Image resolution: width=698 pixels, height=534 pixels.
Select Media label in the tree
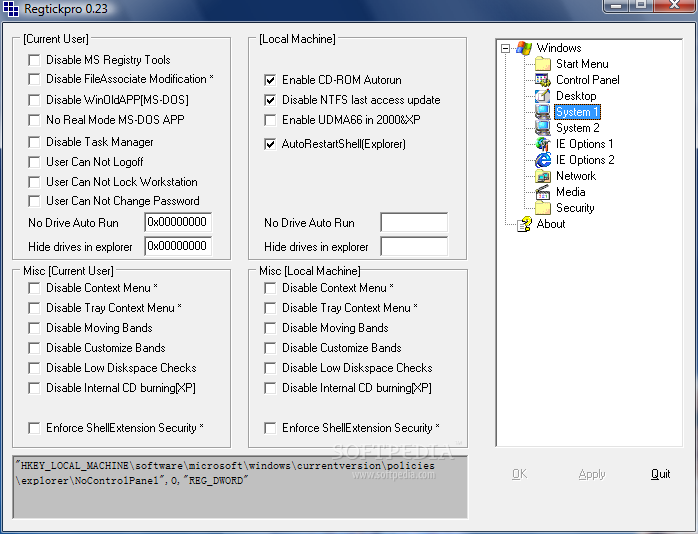[x=570, y=192]
